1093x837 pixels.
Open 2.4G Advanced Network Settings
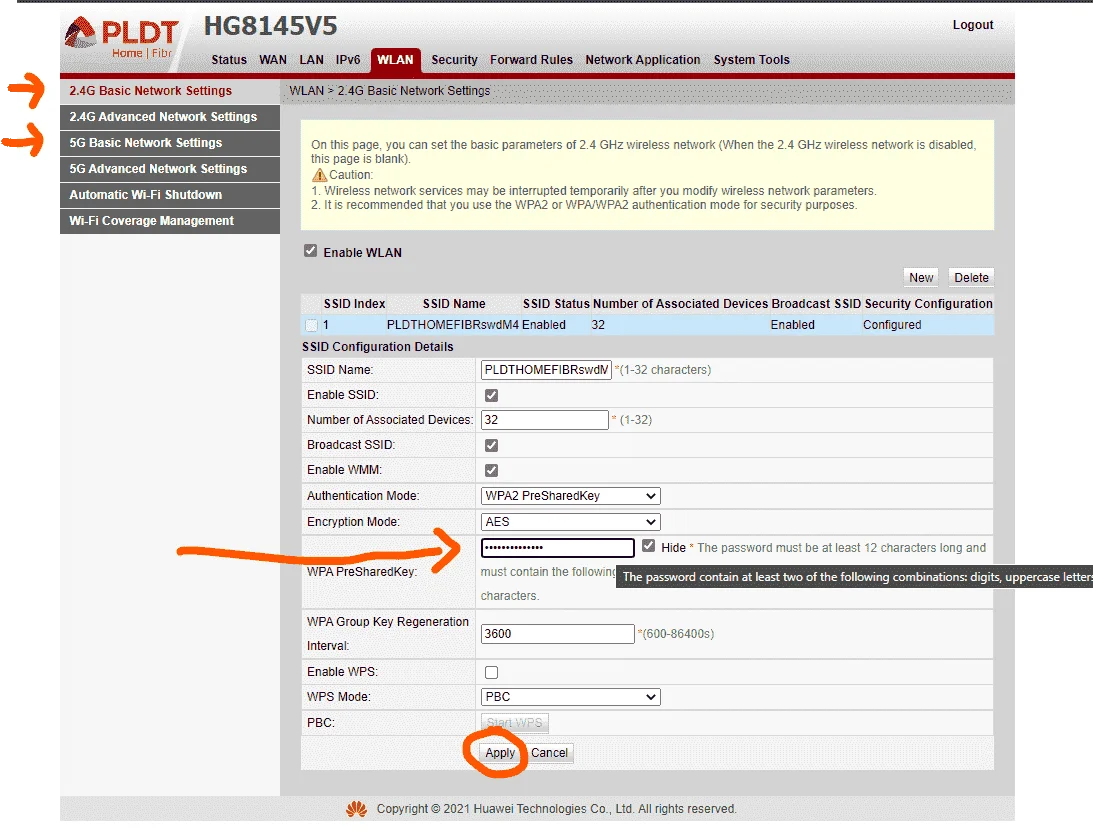170,117
